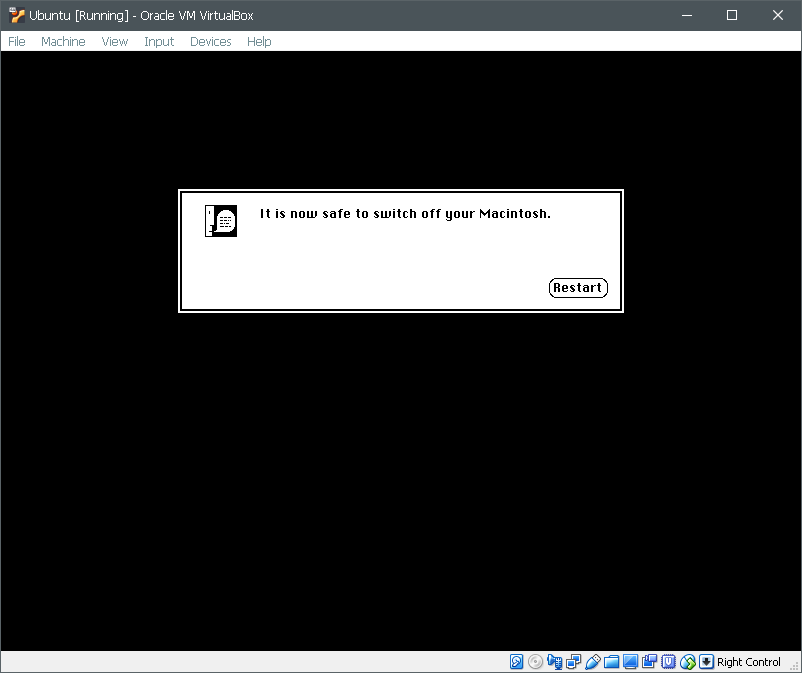Open the Input menu
This screenshot has width=802, height=673.
point(159,41)
